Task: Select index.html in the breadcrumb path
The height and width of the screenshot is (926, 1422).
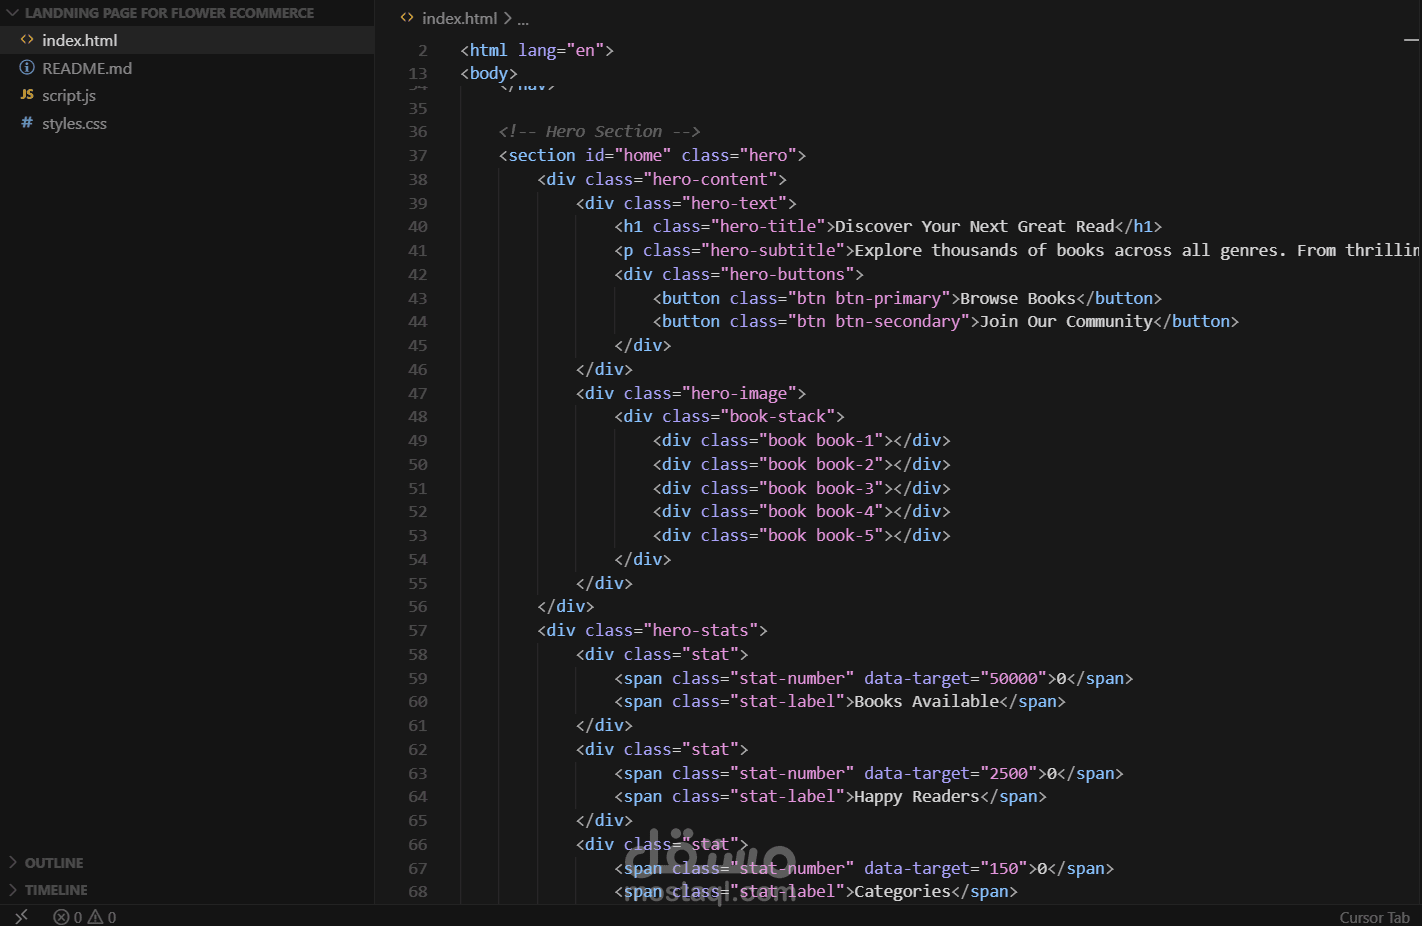Action: point(459,18)
